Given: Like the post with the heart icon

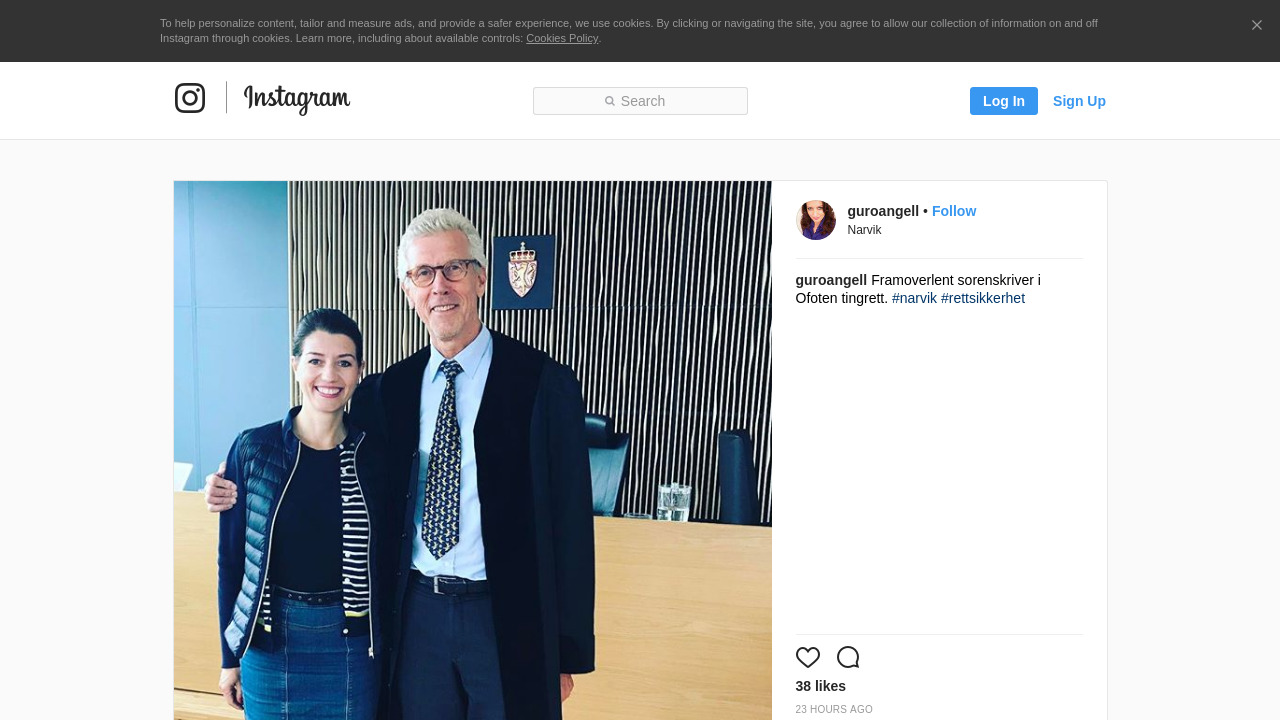Looking at the screenshot, I should 808,657.
